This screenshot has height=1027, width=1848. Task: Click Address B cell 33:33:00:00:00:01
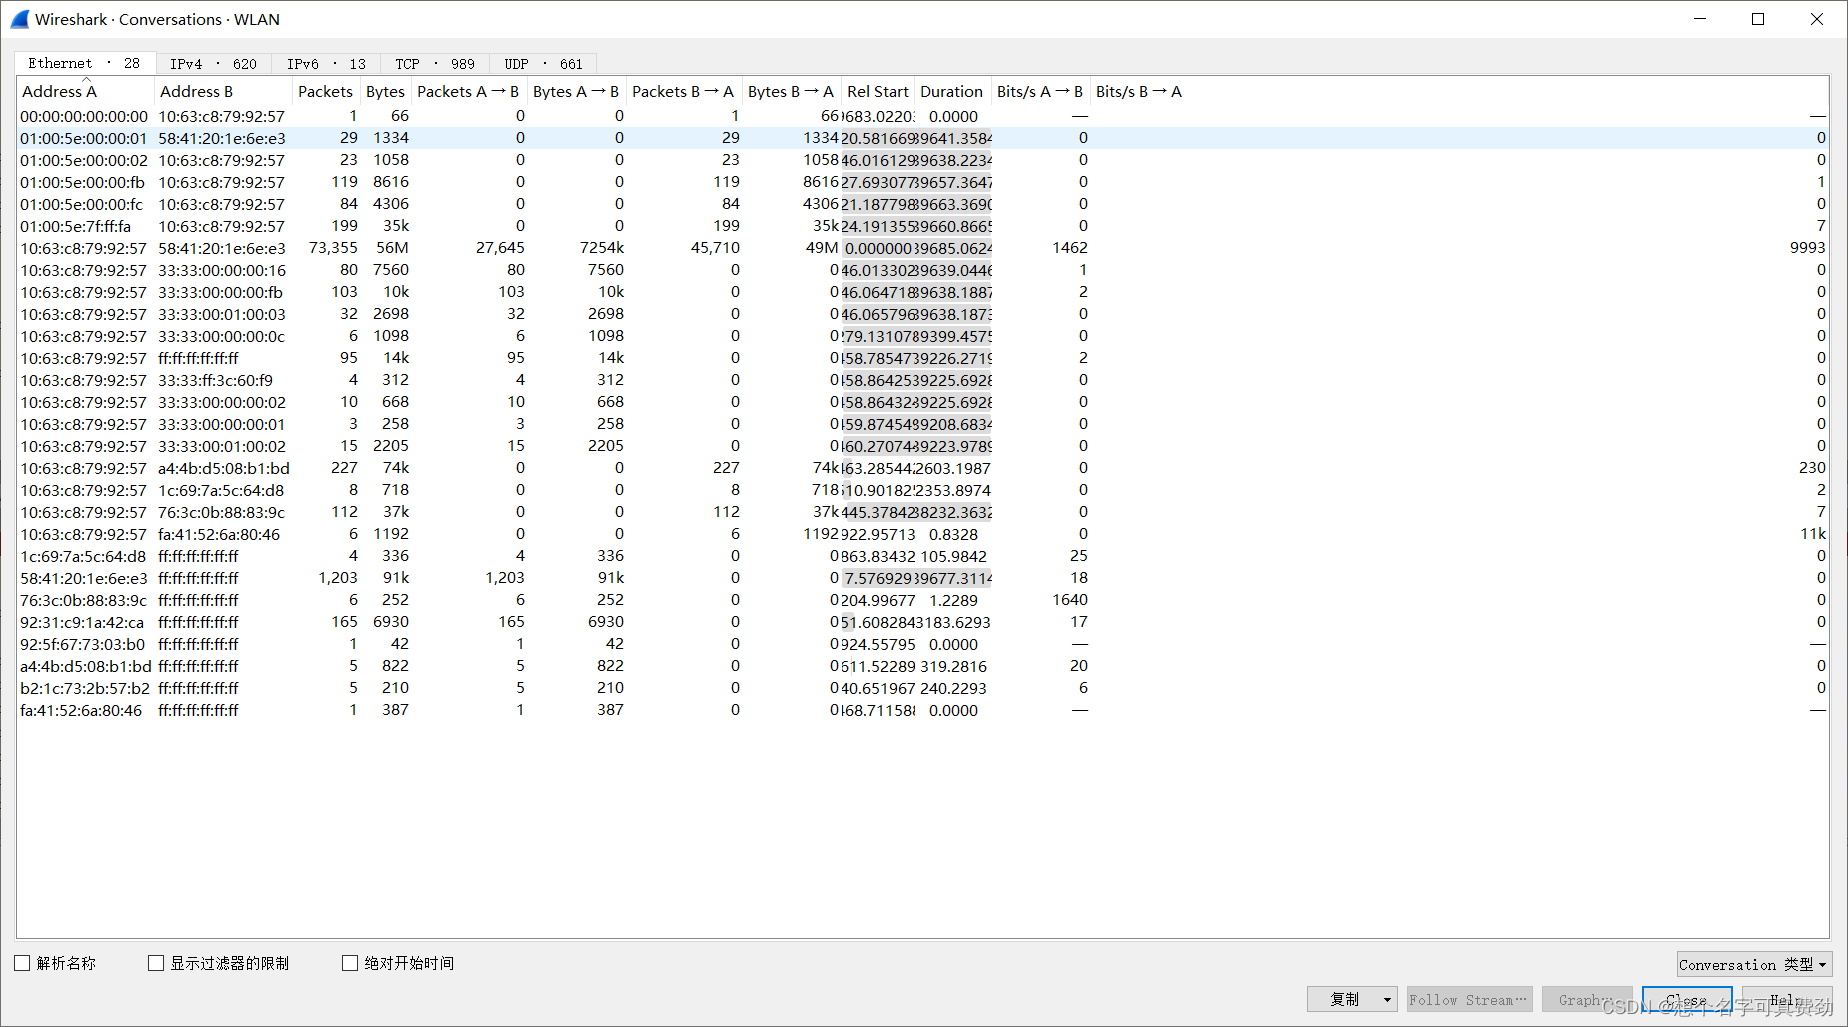tap(222, 424)
